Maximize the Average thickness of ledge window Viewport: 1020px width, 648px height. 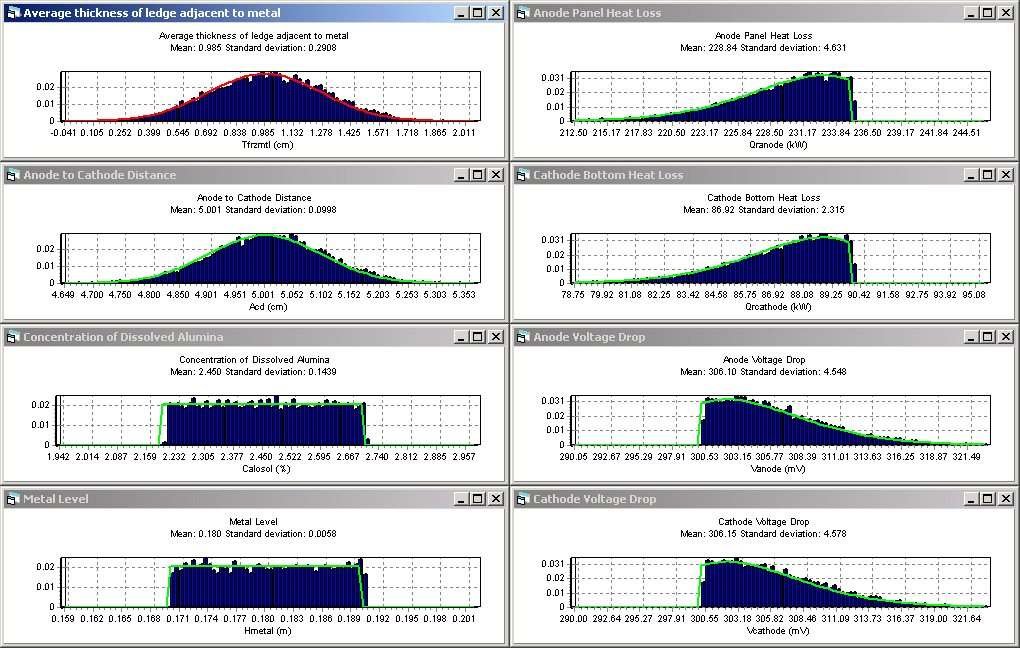478,13
